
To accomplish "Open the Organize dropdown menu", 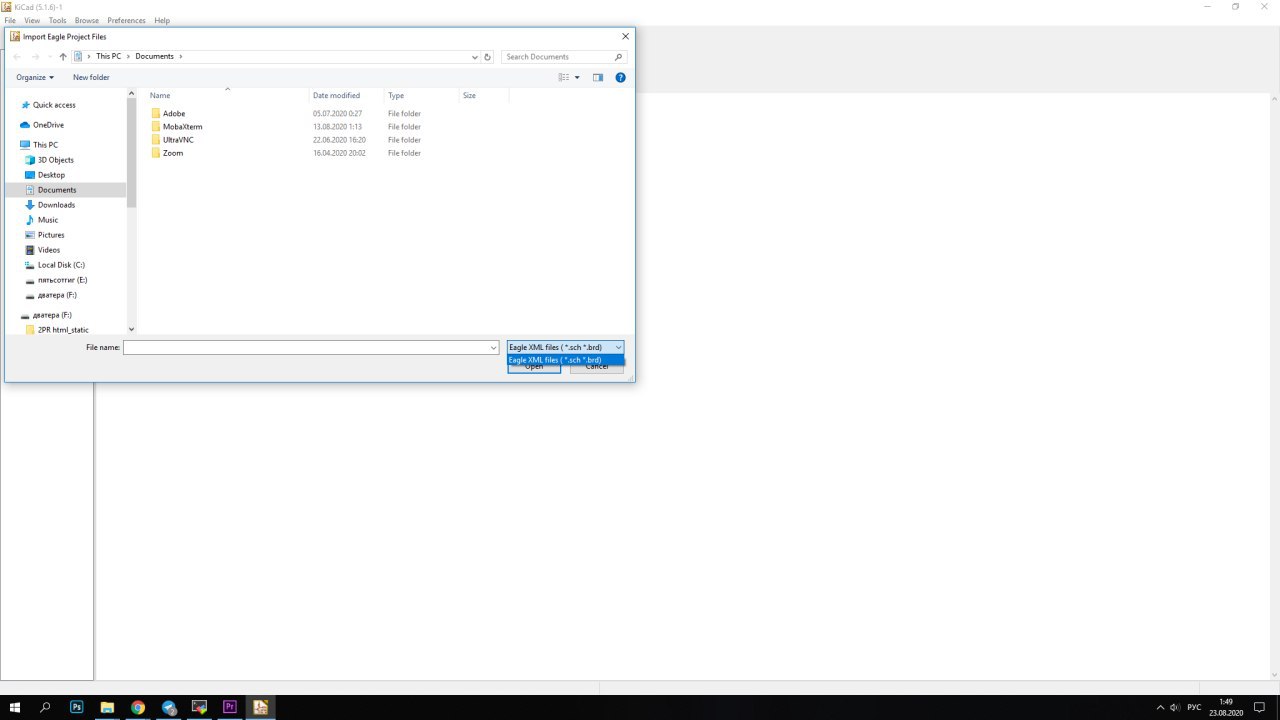I will pyautogui.click(x=35, y=77).
